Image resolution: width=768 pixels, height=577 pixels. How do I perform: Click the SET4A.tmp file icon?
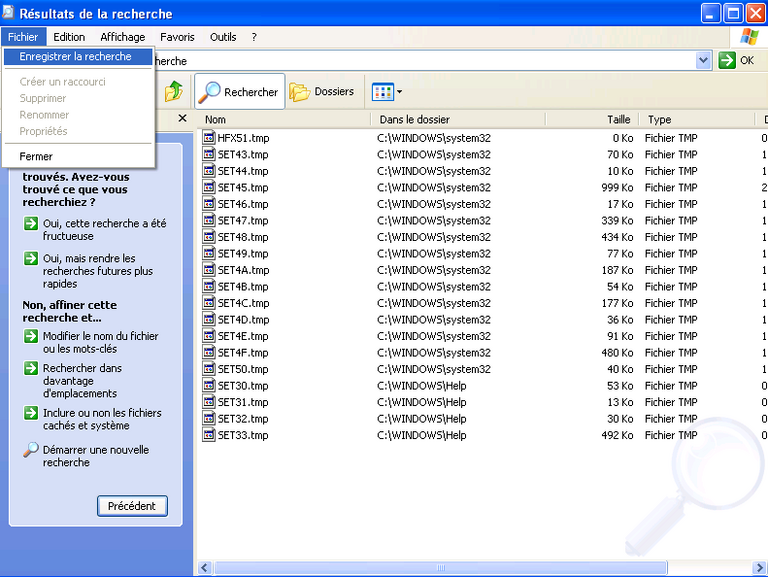(209, 270)
